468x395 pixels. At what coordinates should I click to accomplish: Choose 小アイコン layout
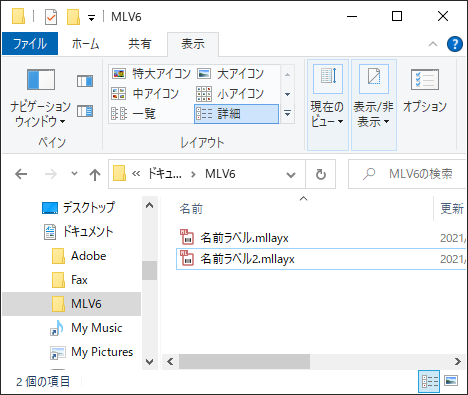pos(231,94)
